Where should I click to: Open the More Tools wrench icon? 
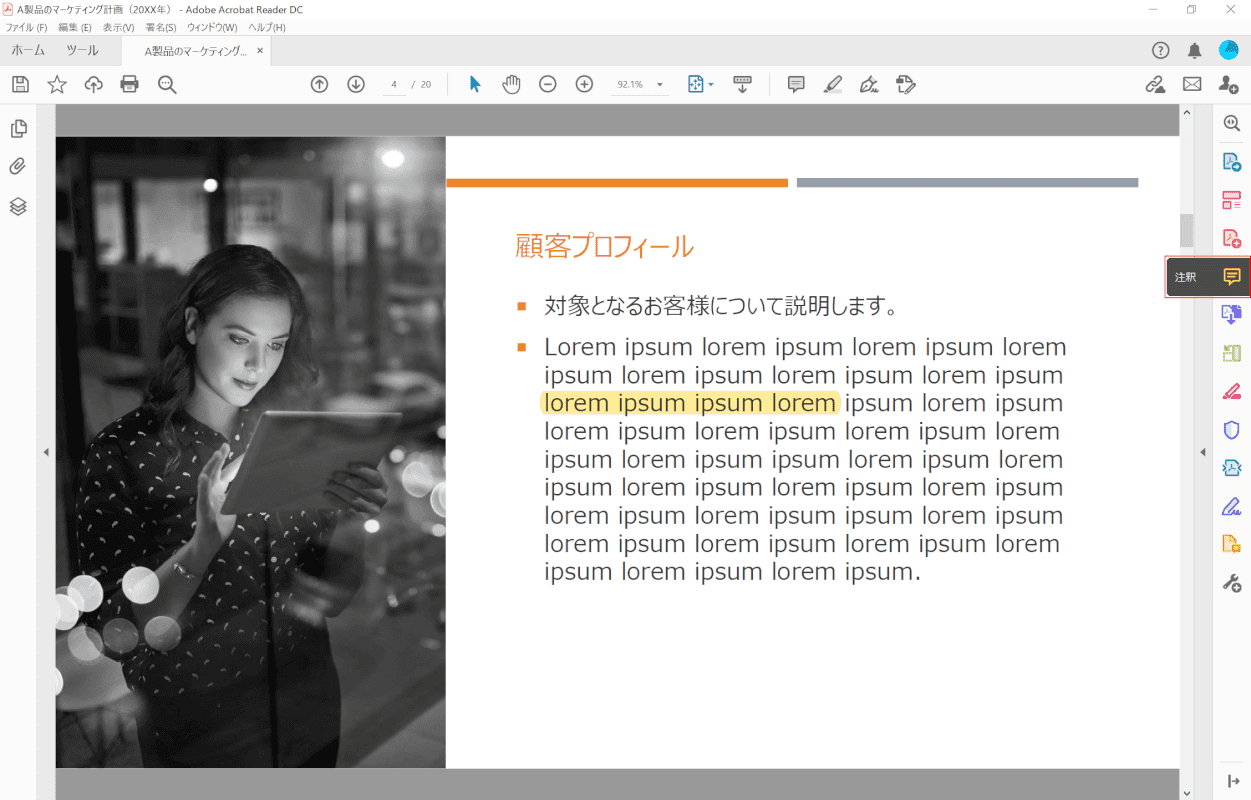(x=1232, y=583)
